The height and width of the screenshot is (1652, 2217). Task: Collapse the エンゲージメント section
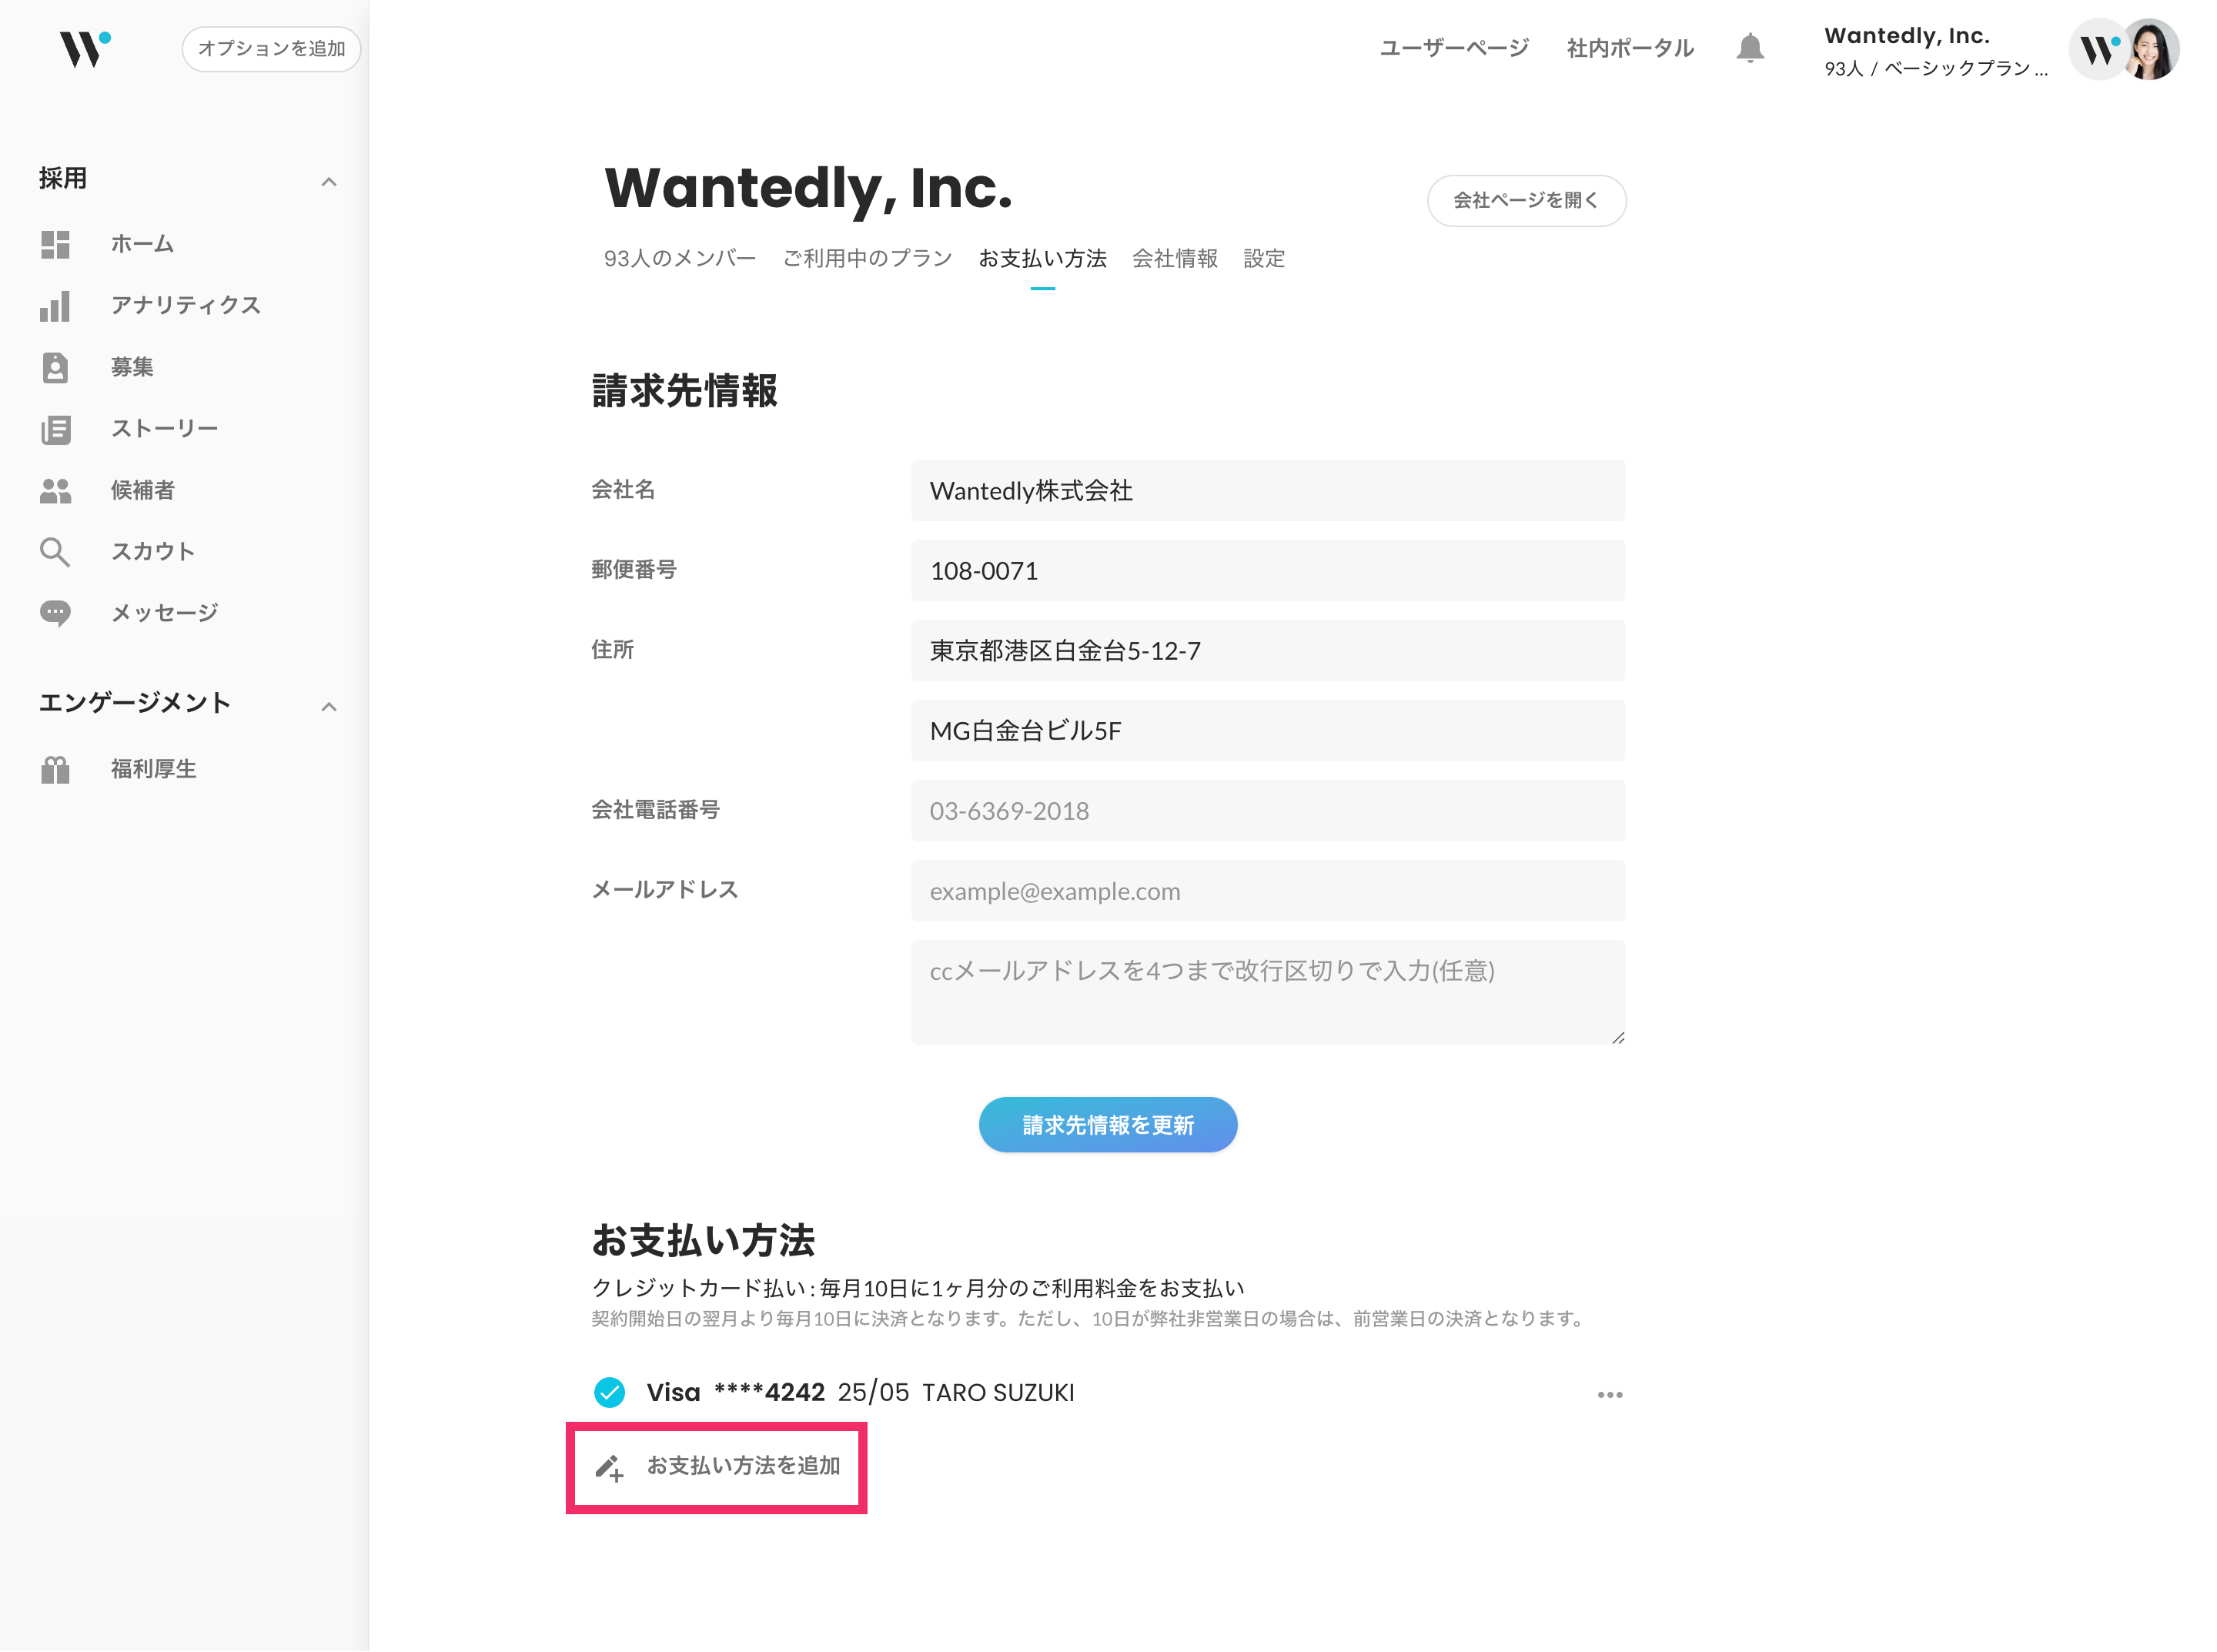328,706
